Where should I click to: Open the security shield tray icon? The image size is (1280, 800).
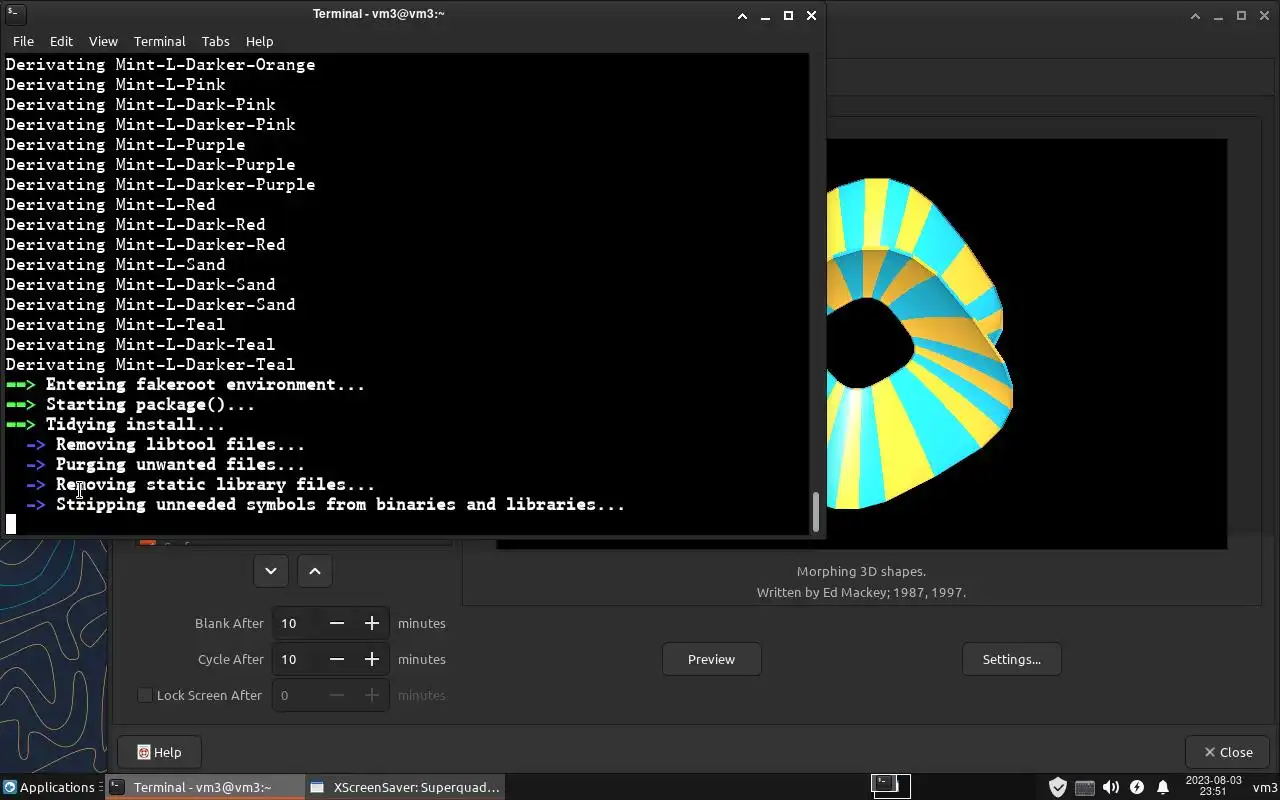pyautogui.click(x=1057, y=787)
